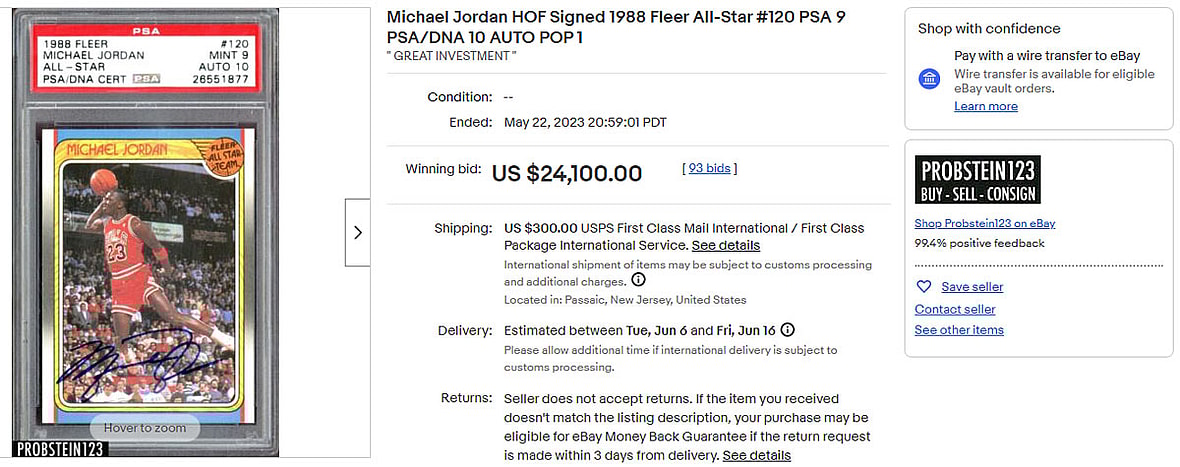This screenshot has height=467, width=1180.
Task: Click the 99.4% positive feedback text
Action: point(979,243)
